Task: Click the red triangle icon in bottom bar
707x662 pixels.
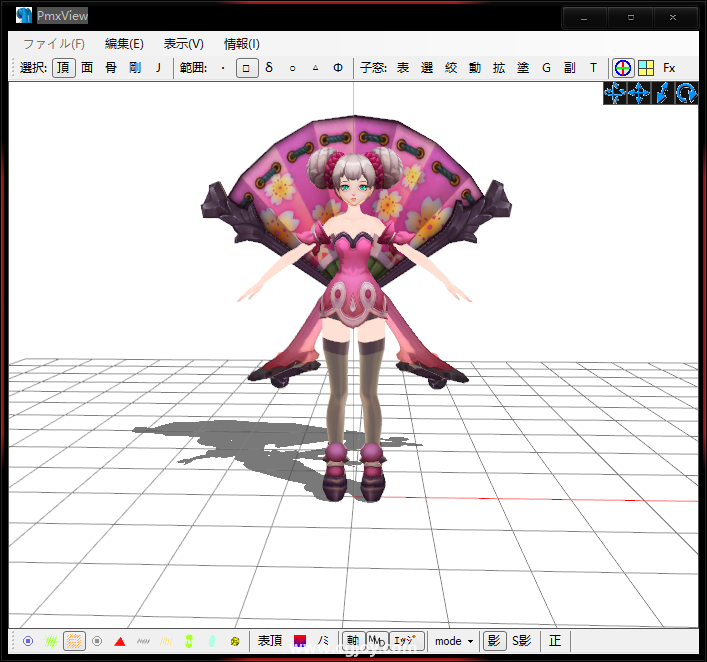Action: (x=120, y=641)
